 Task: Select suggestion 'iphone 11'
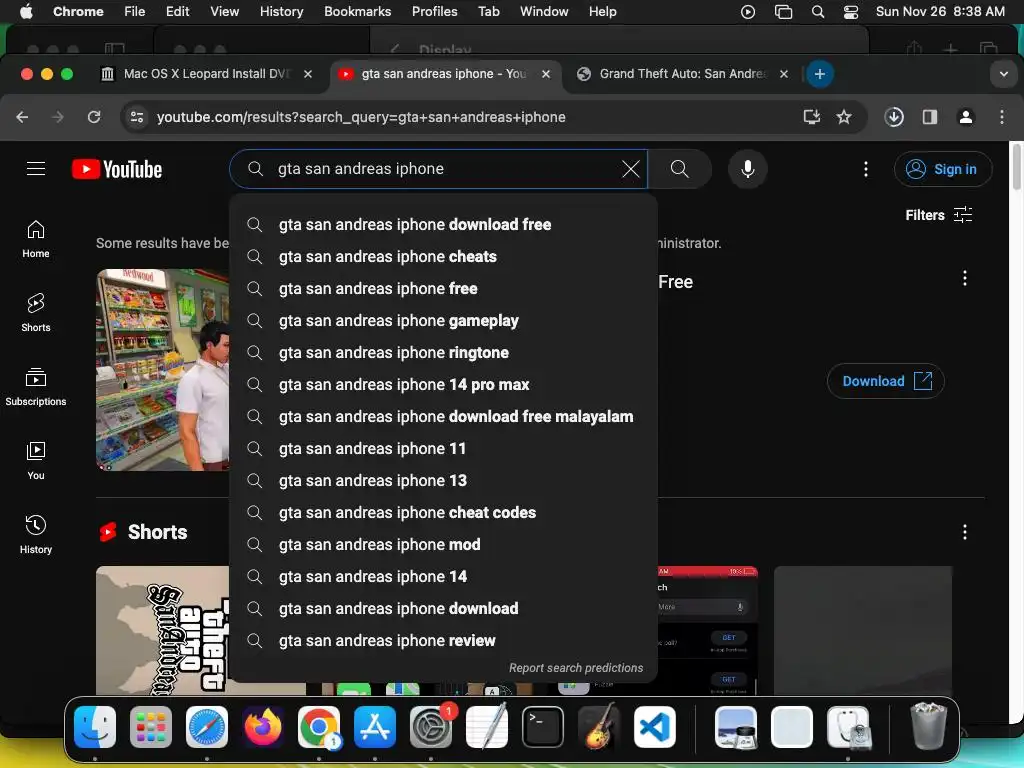click(x=443, y=449)
